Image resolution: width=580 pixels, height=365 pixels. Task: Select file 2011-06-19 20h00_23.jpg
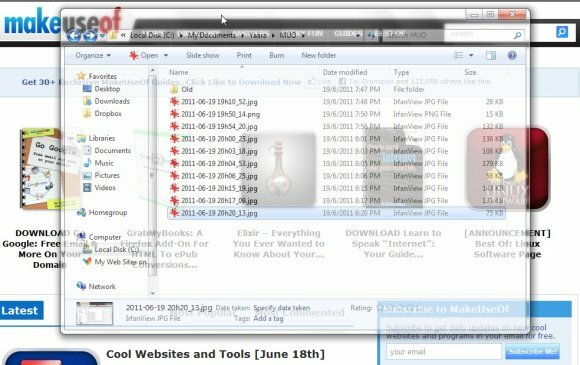pos(219,139)
